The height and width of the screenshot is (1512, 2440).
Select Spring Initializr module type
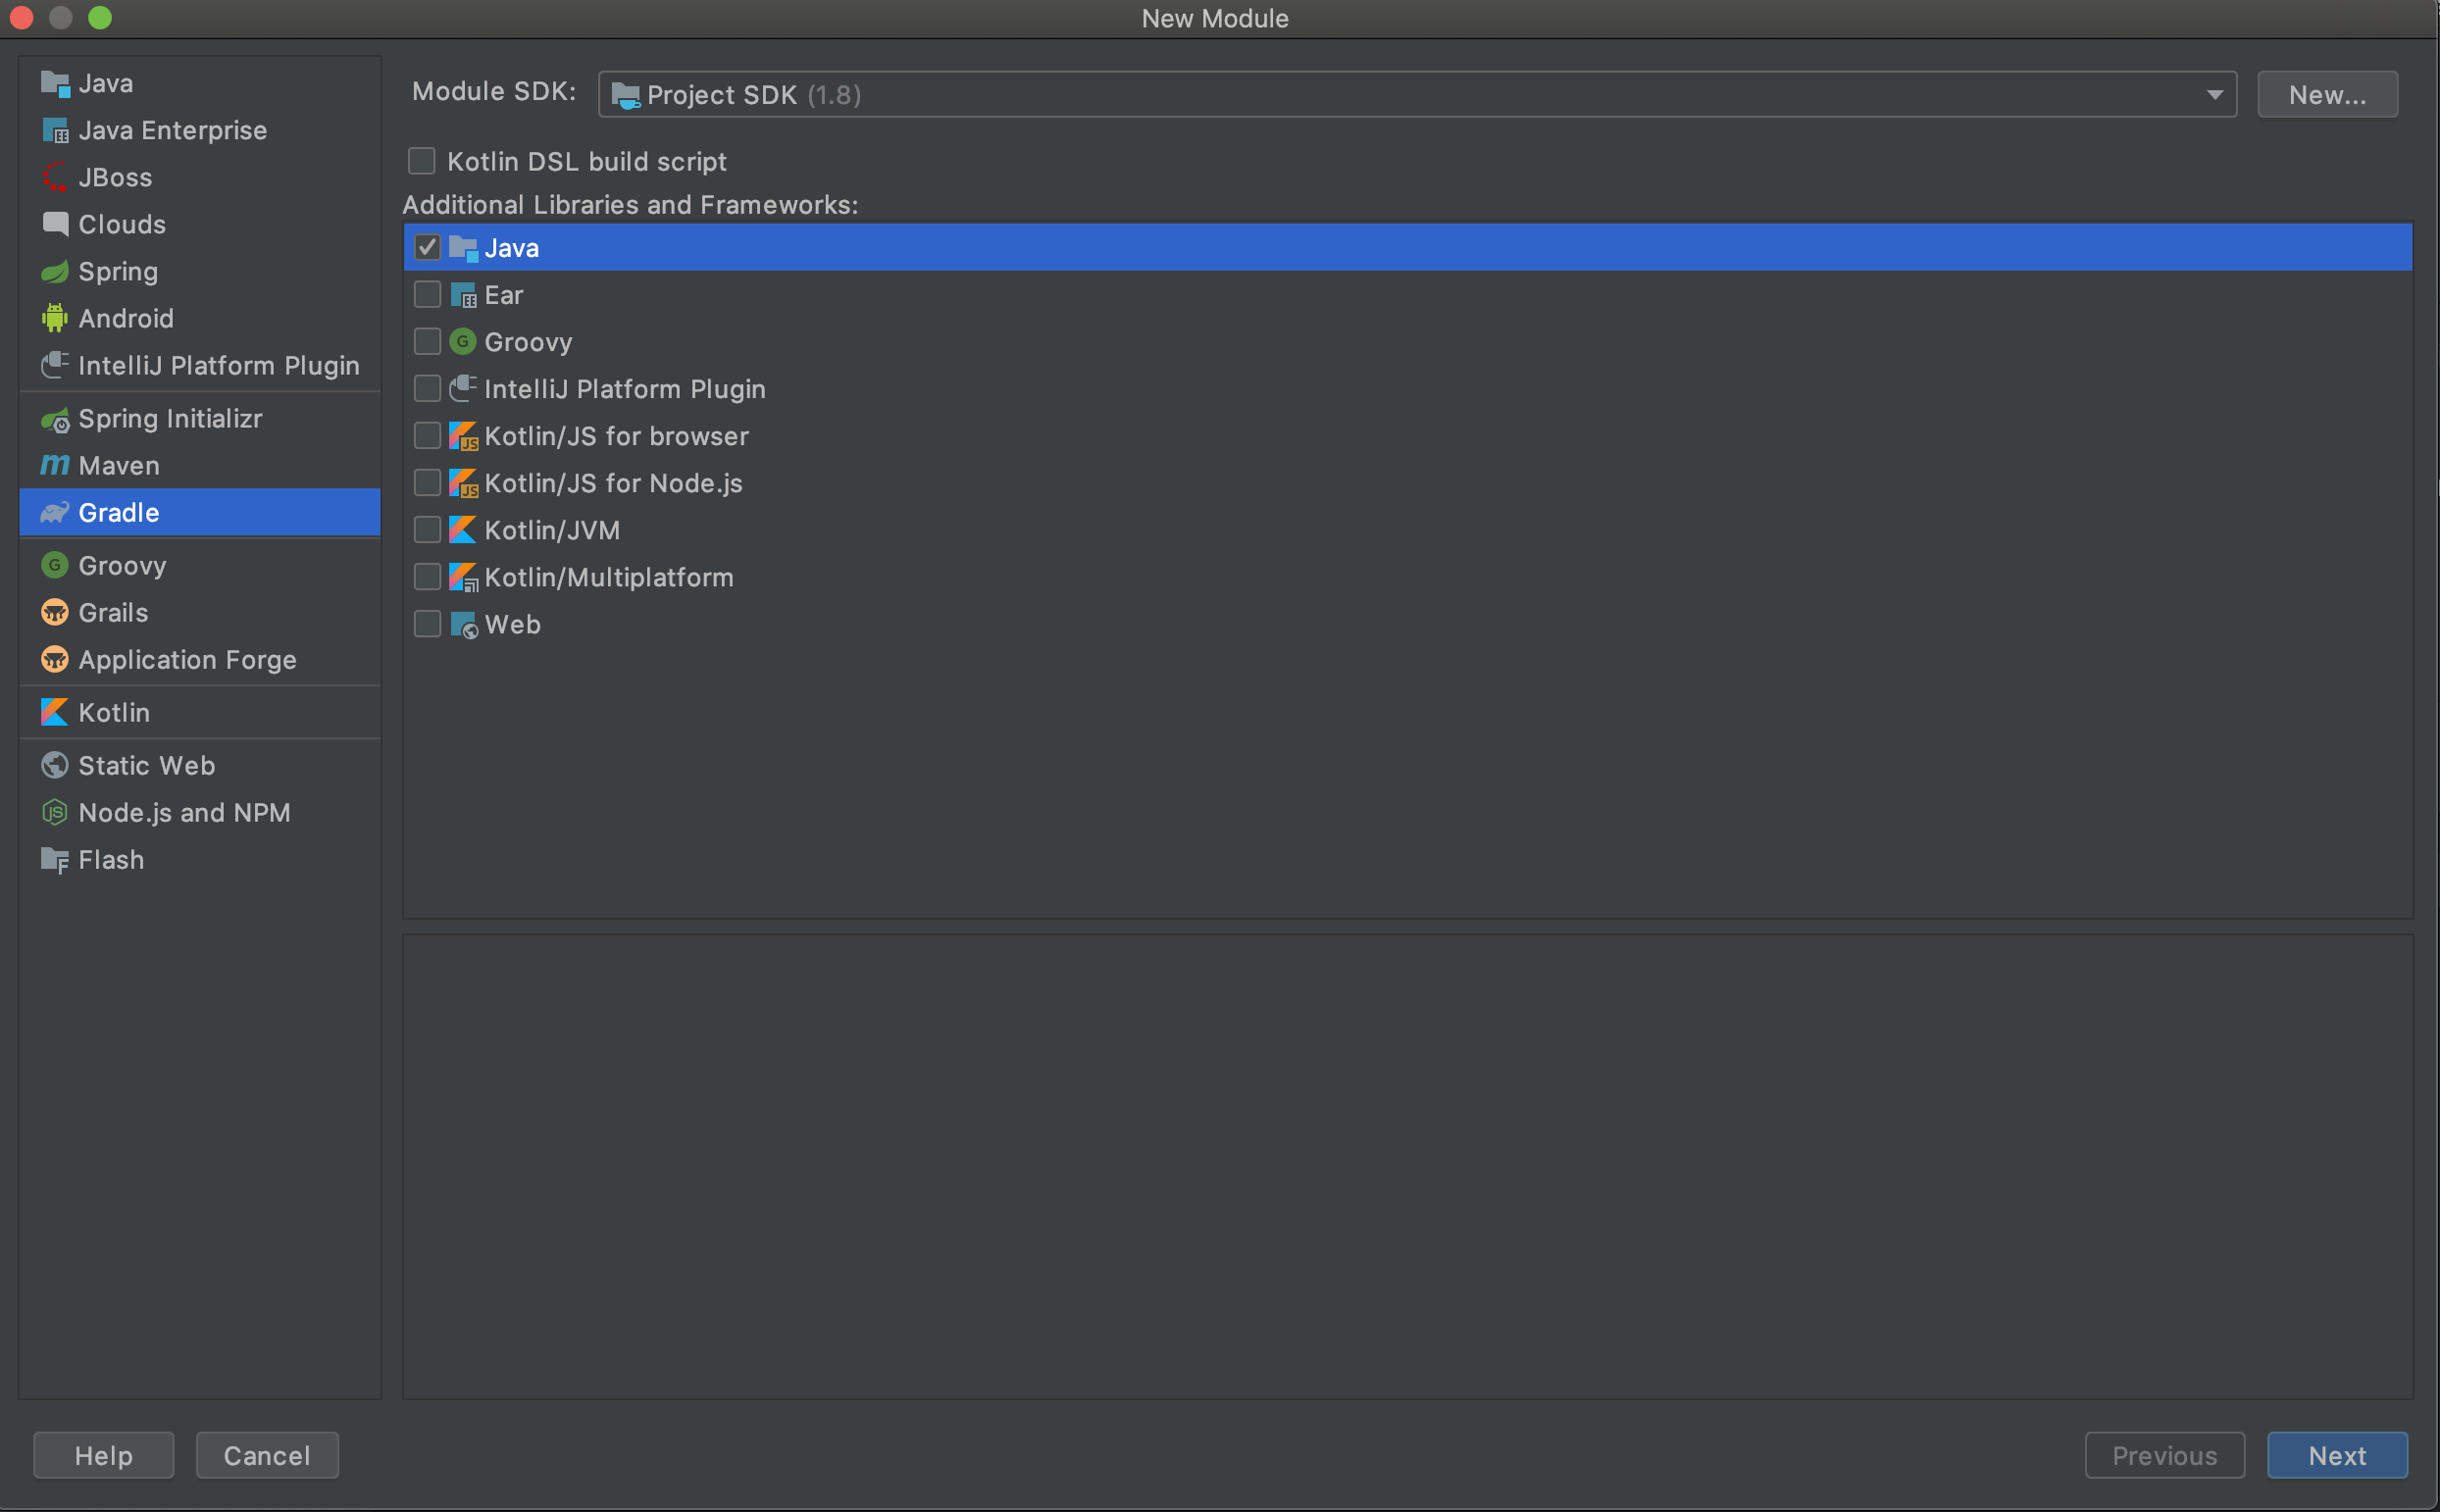coord(170,419)
